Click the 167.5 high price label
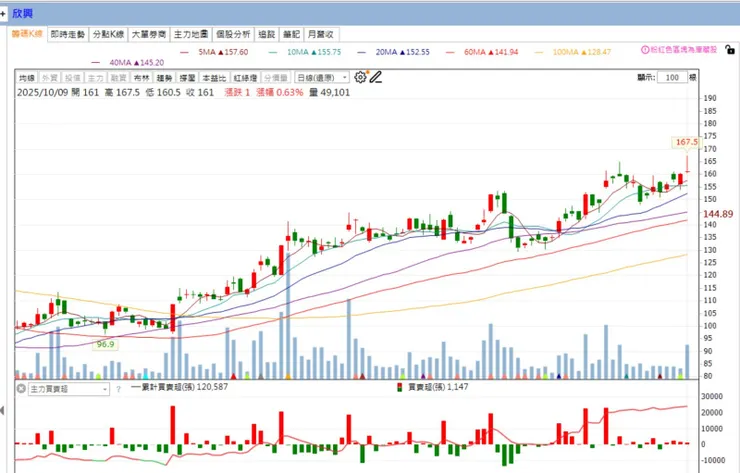The width and height of the screenshot is (740, 473). click(686, 142)
